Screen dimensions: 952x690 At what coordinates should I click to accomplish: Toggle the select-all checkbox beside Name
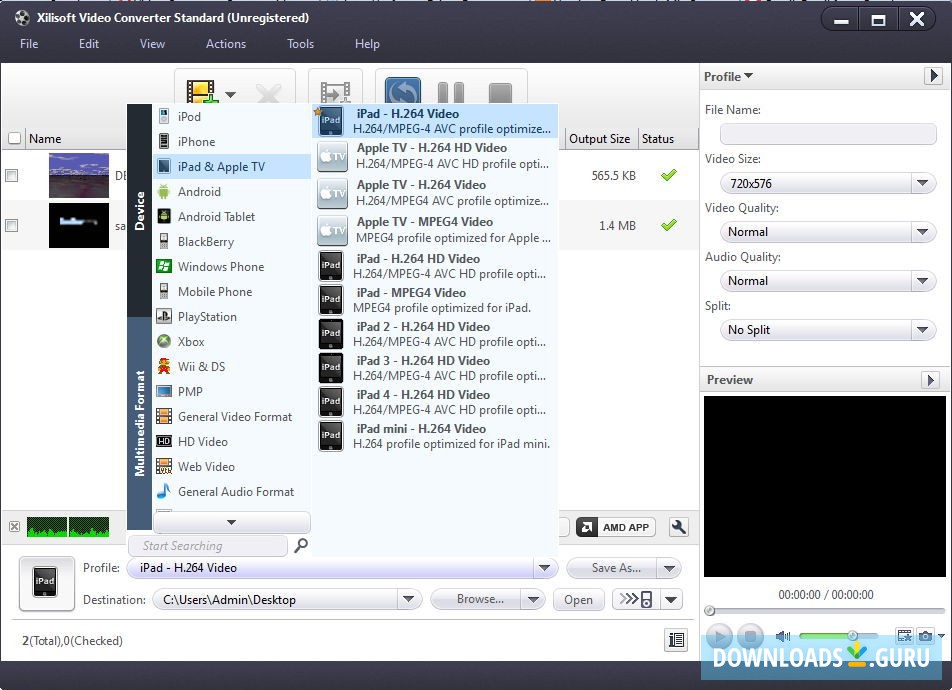pyautogui.click(x=15, y=138)
